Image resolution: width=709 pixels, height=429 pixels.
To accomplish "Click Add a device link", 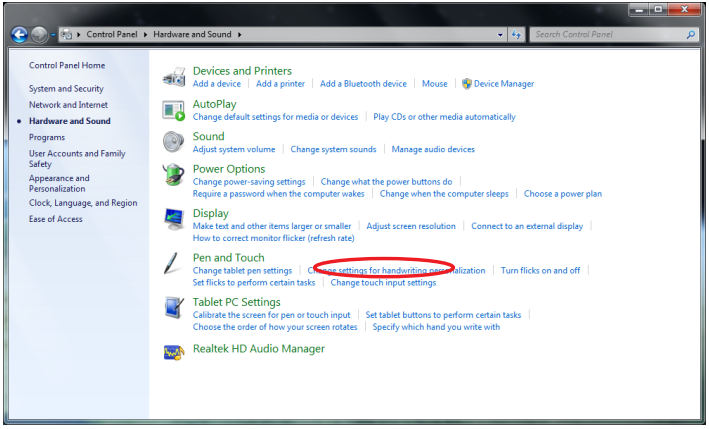I will [217, 84].
